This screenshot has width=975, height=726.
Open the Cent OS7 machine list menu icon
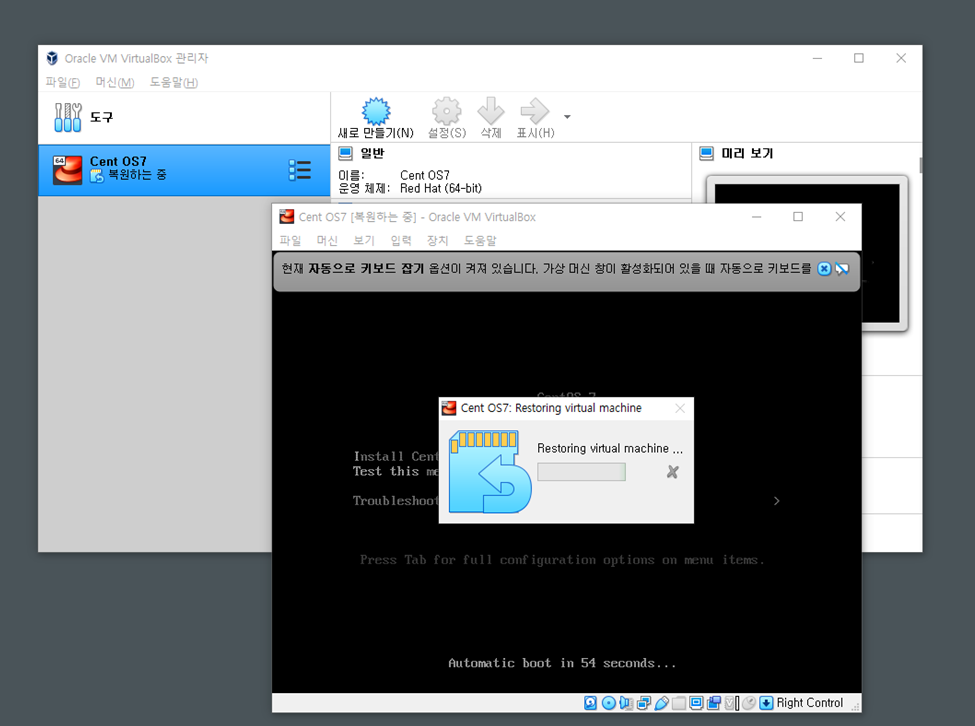click(300, 170)
